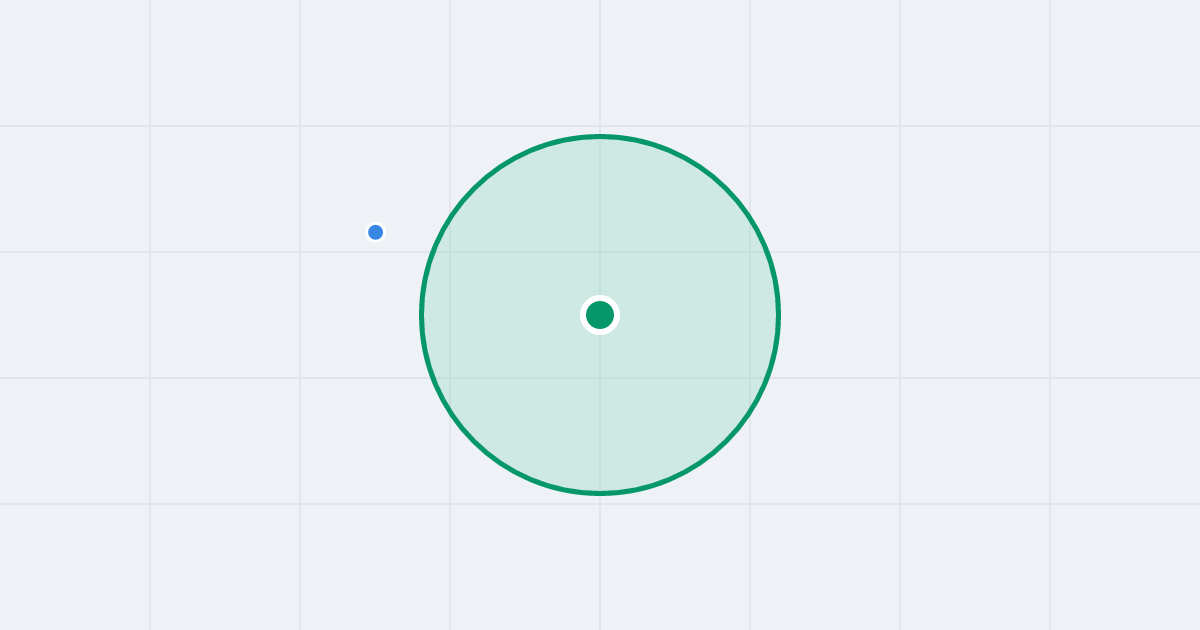
Task: Click the empty grid cell in the top-right corner
Action: click(x=1125, y=63)
